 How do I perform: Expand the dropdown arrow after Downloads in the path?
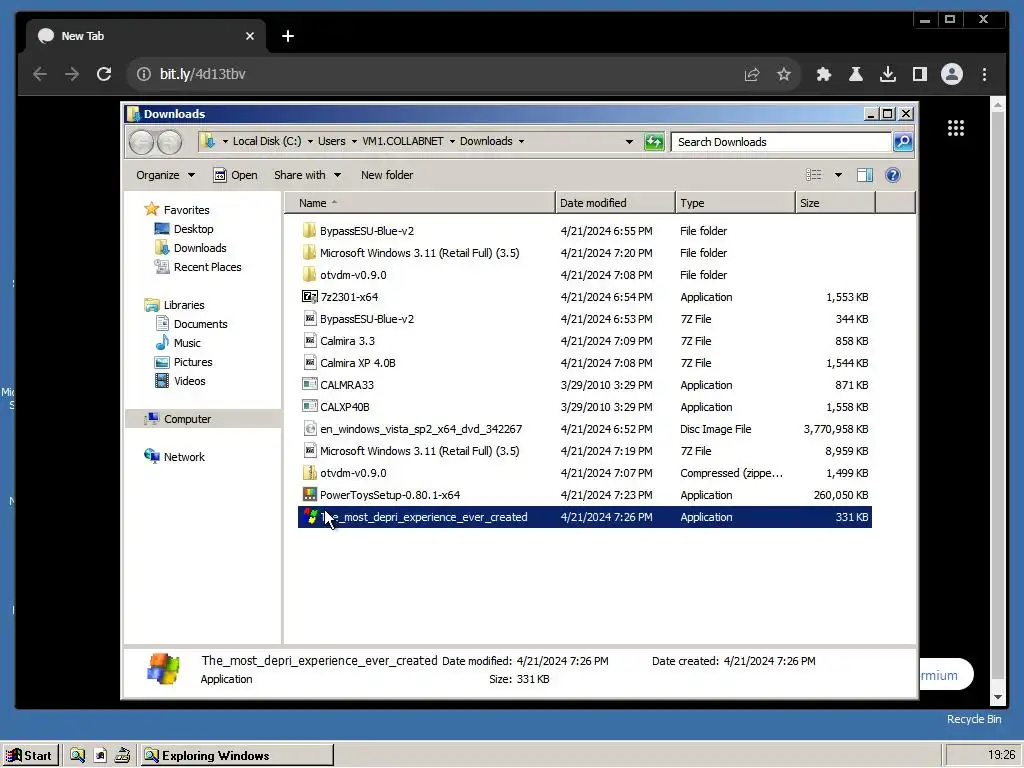(521, 142)
